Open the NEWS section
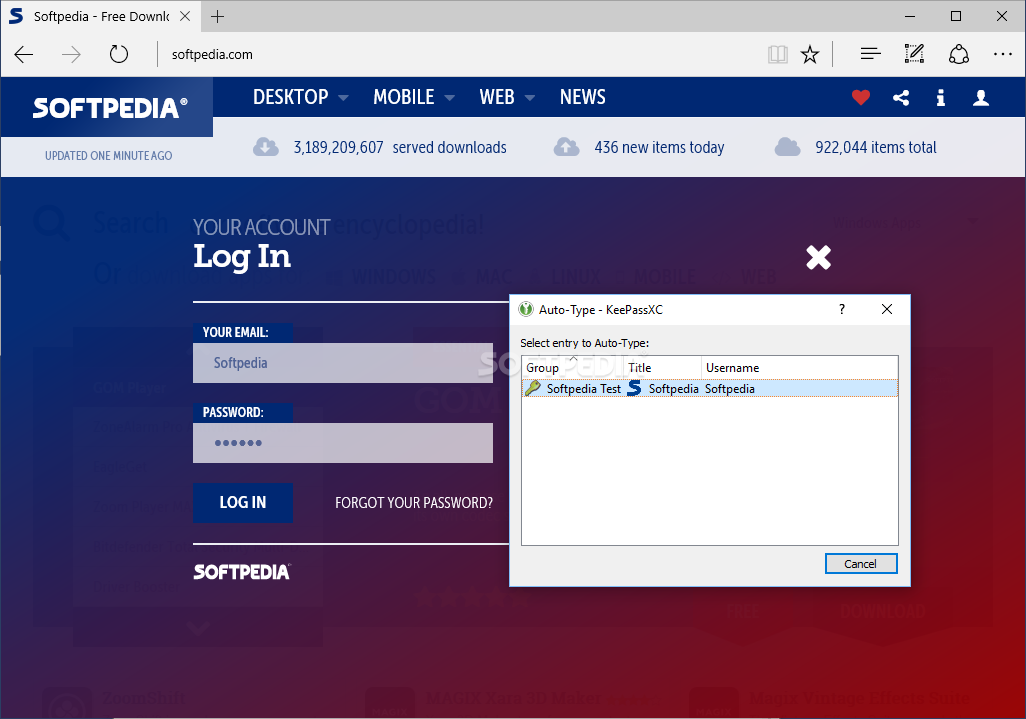This screenshot has height=719, width=1026. click(x=582, y=97)
